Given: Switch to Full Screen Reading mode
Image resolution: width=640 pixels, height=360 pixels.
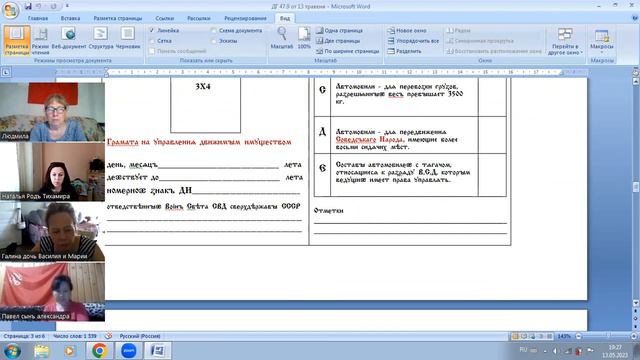Looking at the screenshot, I should point(40,40).
